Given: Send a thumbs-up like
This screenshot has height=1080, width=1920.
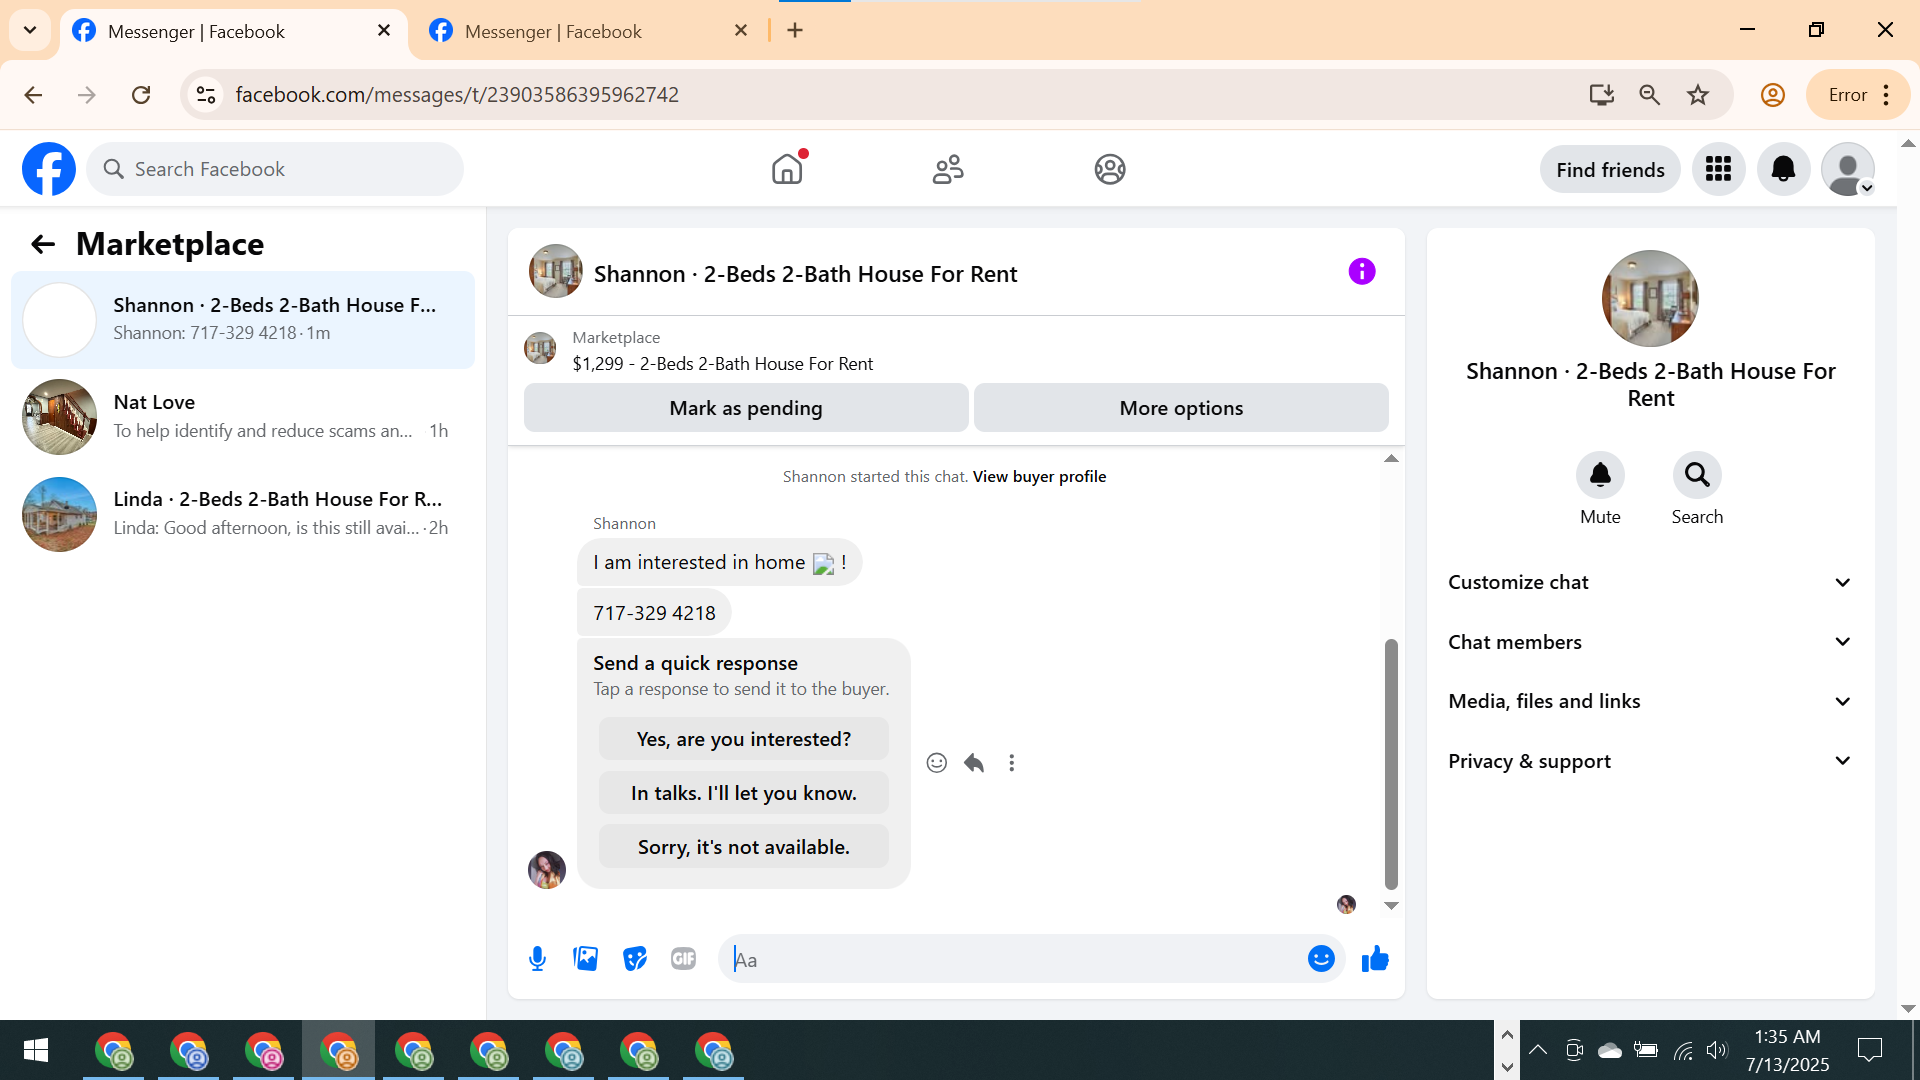Looking at the screenshot, I should (x=1375, y=959).
